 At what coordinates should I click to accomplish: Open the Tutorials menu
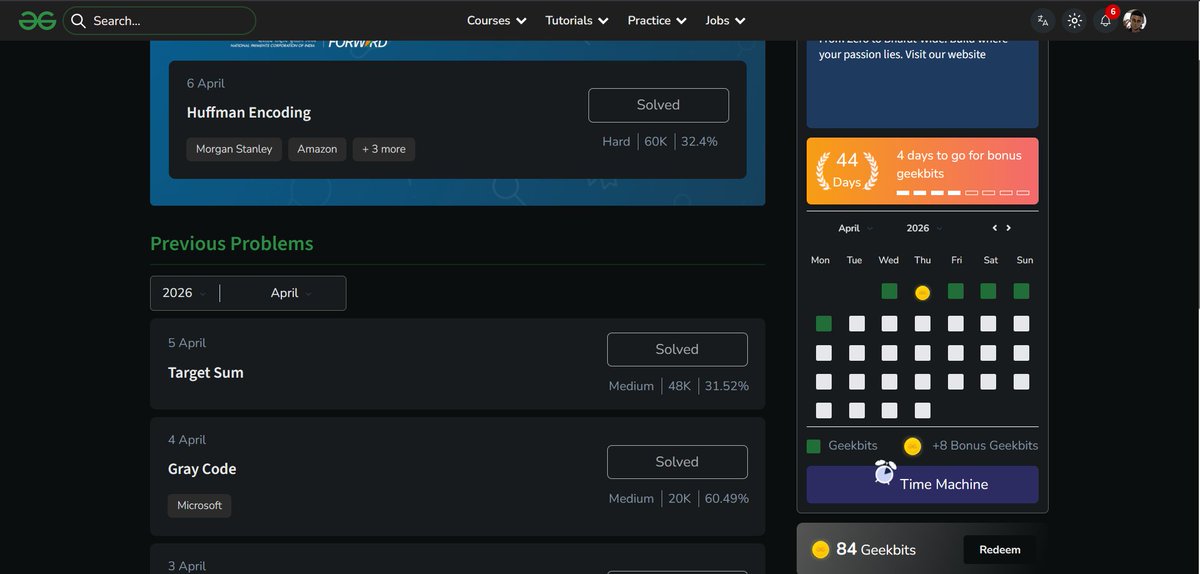click(x=577, y=20)
